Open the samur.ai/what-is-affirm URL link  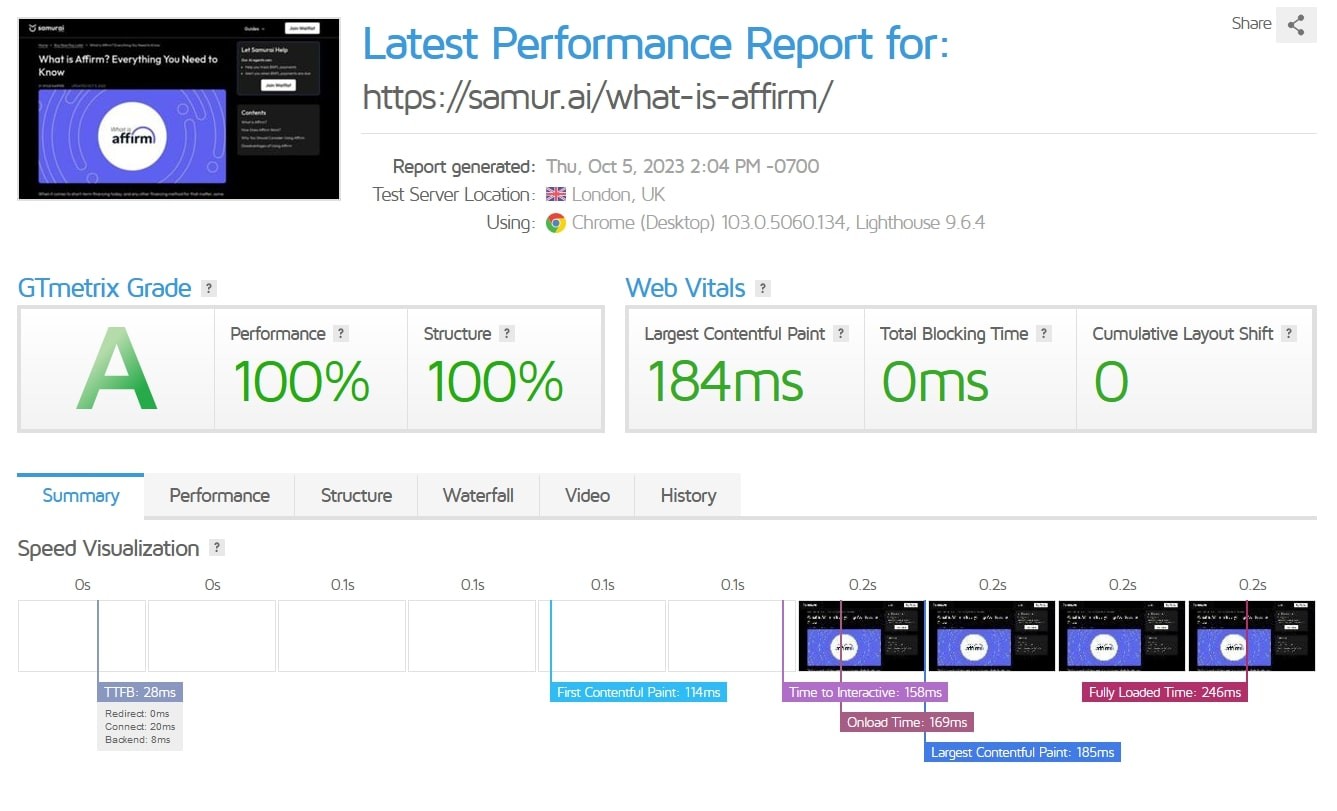click(597, 96)
